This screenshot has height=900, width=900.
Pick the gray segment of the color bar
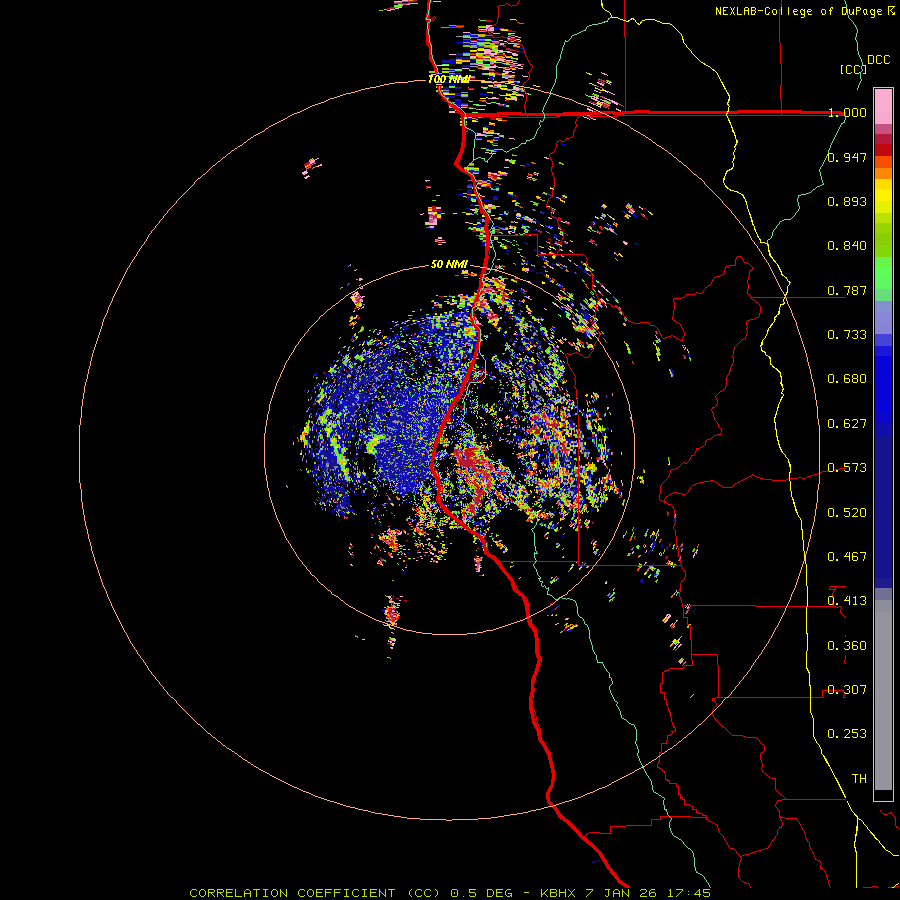883,695
